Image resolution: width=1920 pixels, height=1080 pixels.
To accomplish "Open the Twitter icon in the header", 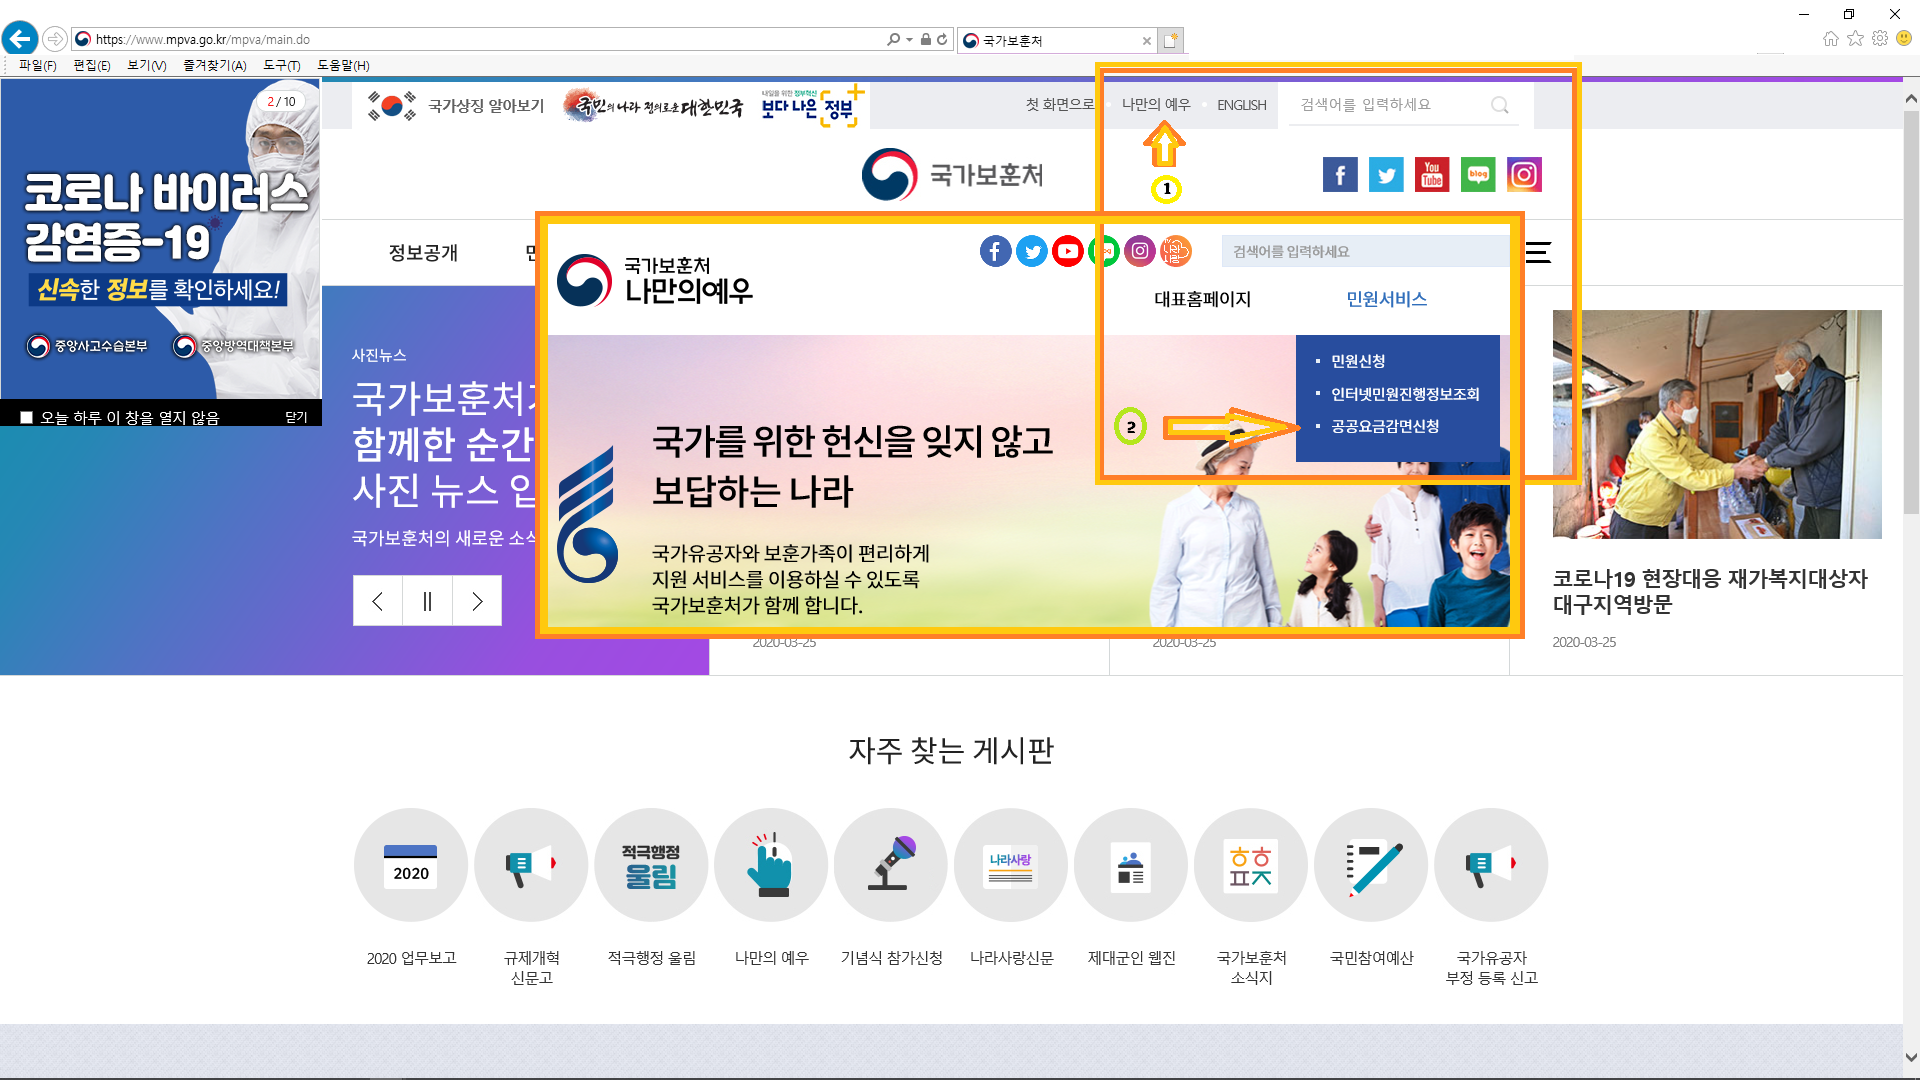I will [1386, 175].
